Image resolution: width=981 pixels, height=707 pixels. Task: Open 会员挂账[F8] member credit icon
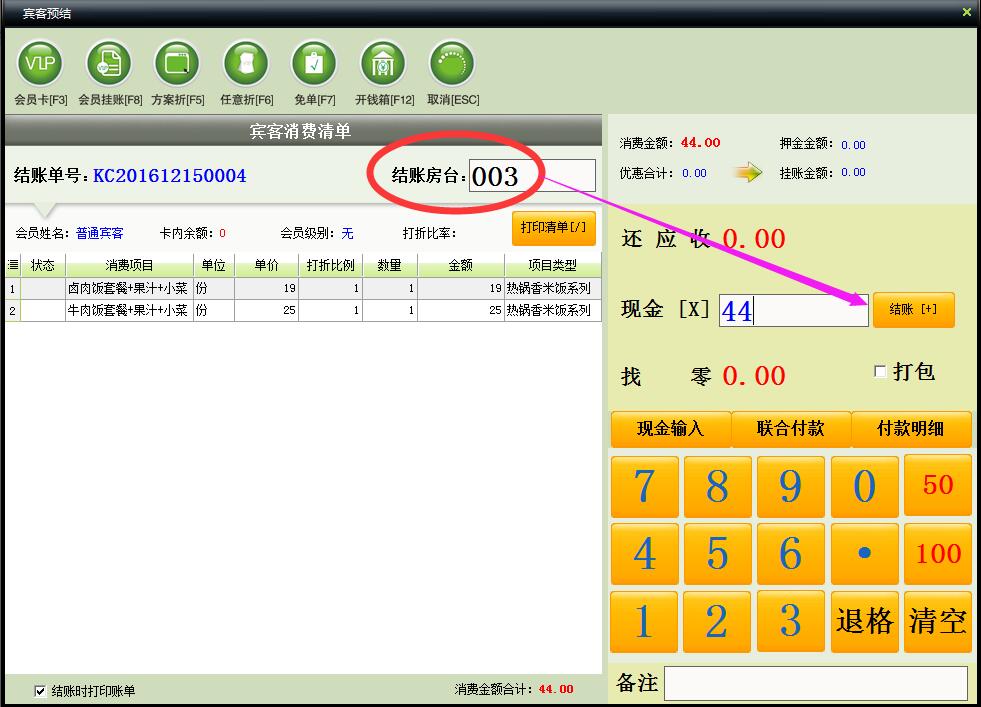(109, 65)
